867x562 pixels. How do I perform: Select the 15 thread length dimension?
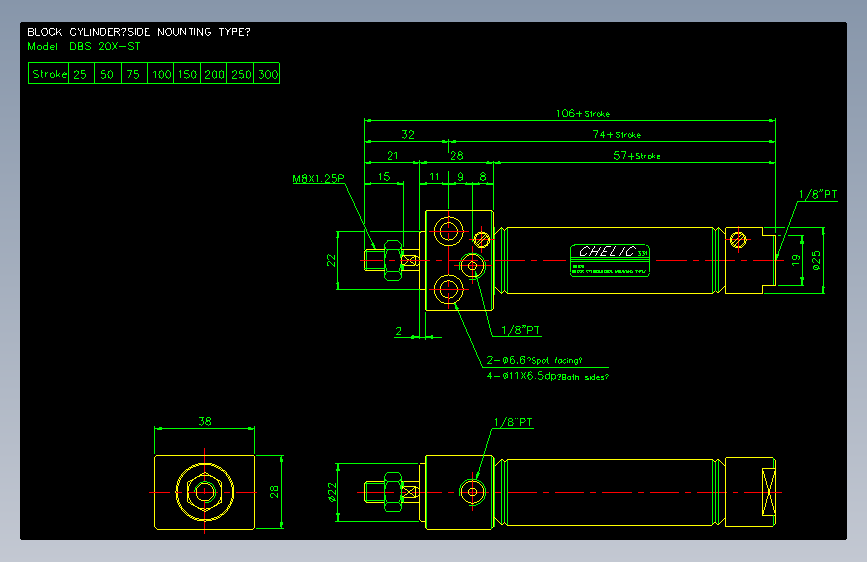click(384, 176)
